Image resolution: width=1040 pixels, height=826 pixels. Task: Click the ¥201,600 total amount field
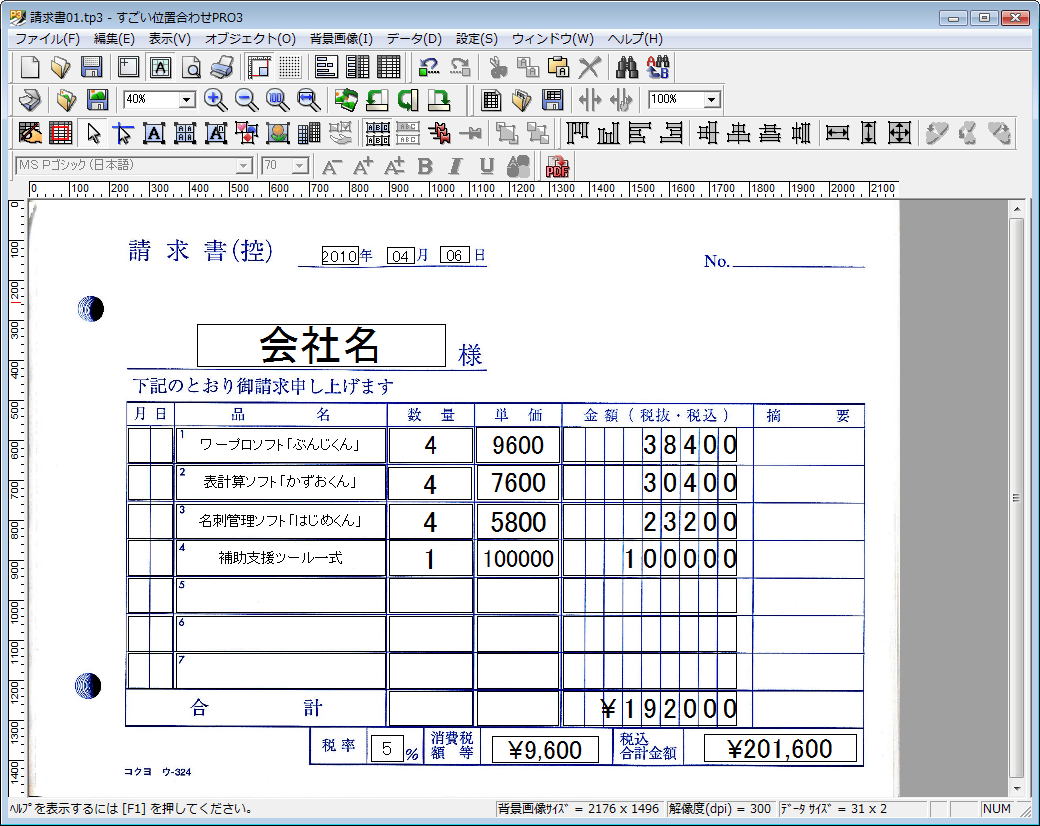780,749
